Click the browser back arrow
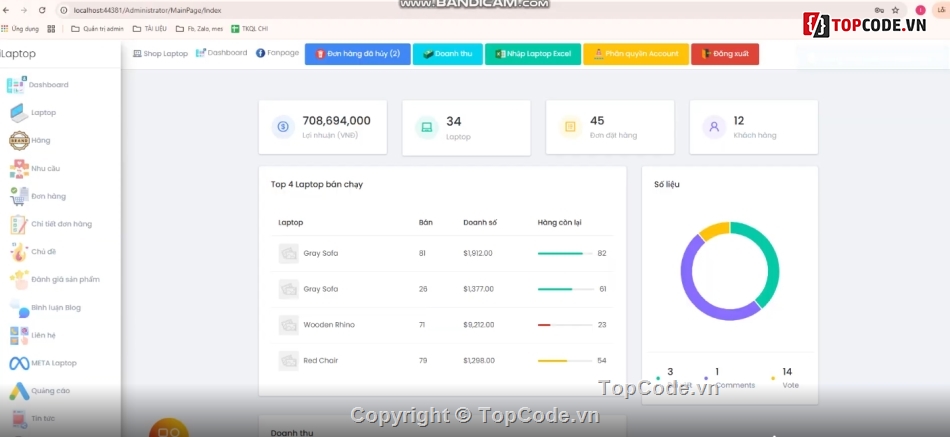Image resolution: width=950 pixels, height=437 pixels. (x=7, y=10)
